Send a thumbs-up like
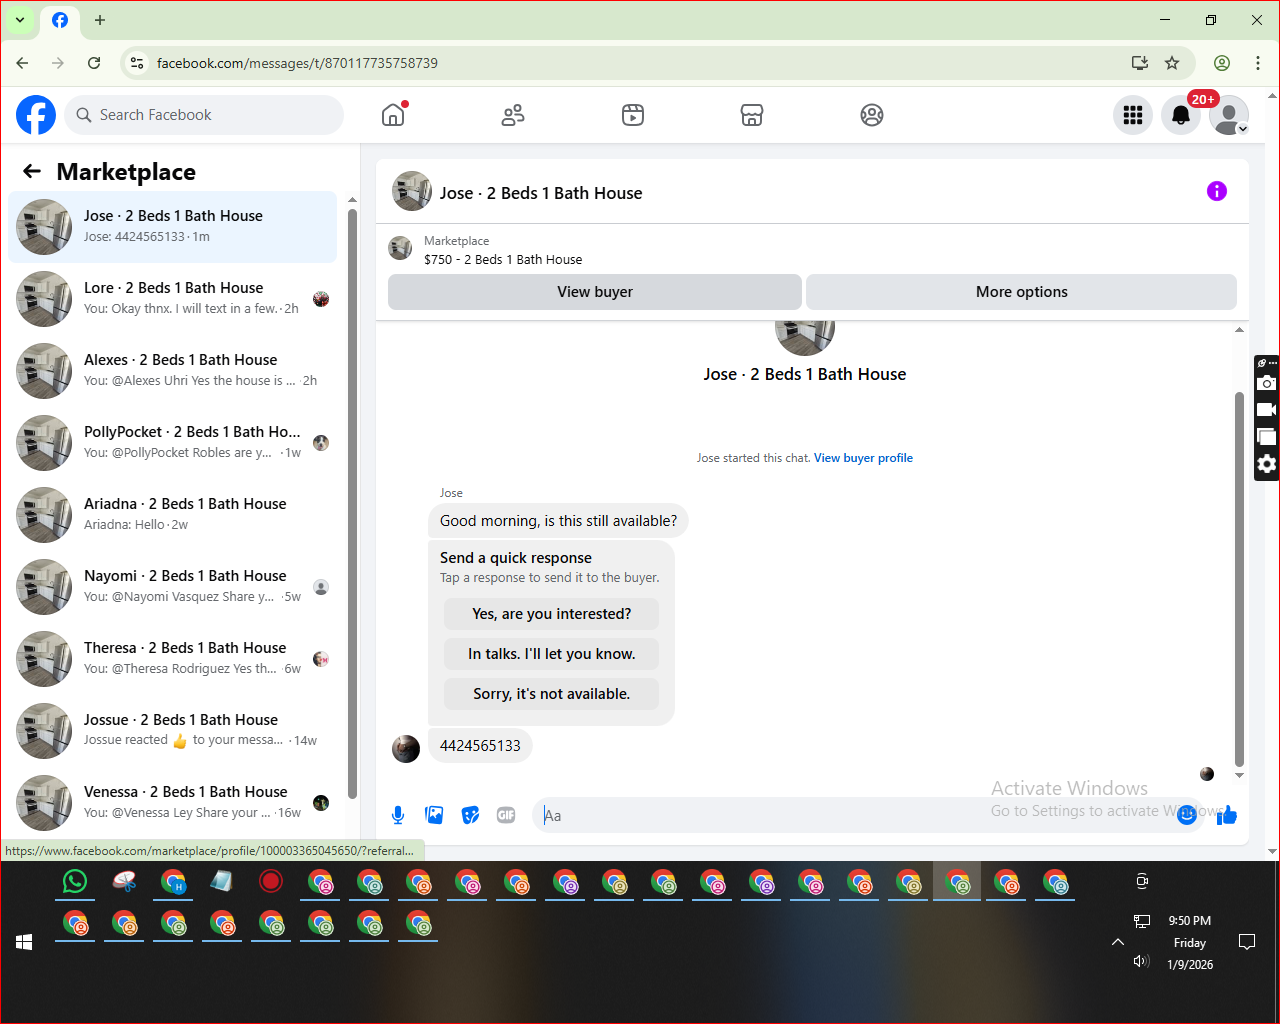Viewport: 1280px width, 1024px height. tap(1227, 815)
